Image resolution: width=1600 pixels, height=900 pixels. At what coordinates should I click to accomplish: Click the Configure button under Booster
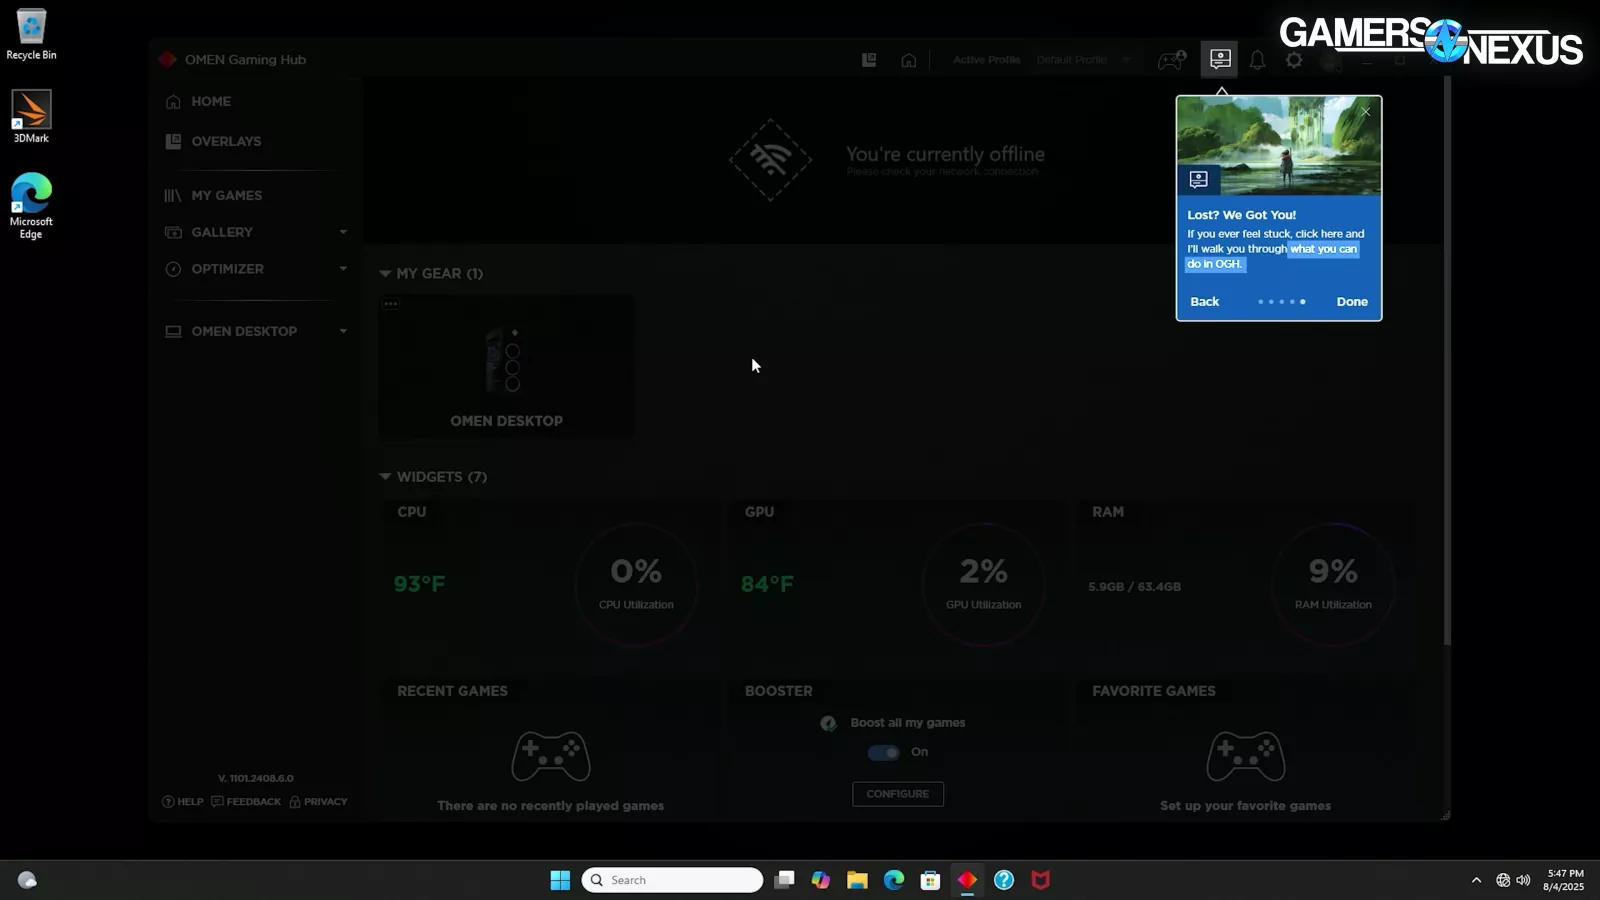click(897, 794)
